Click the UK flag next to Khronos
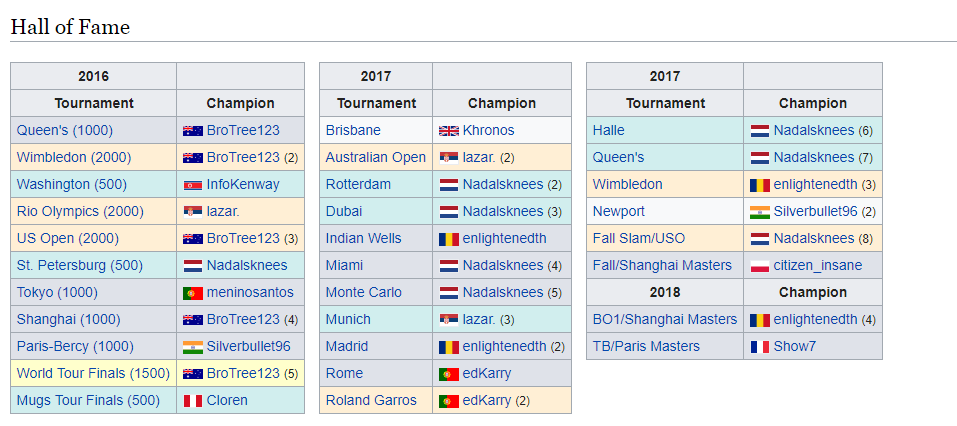Screen dimensions: 957x426 (x=449, y=131)
